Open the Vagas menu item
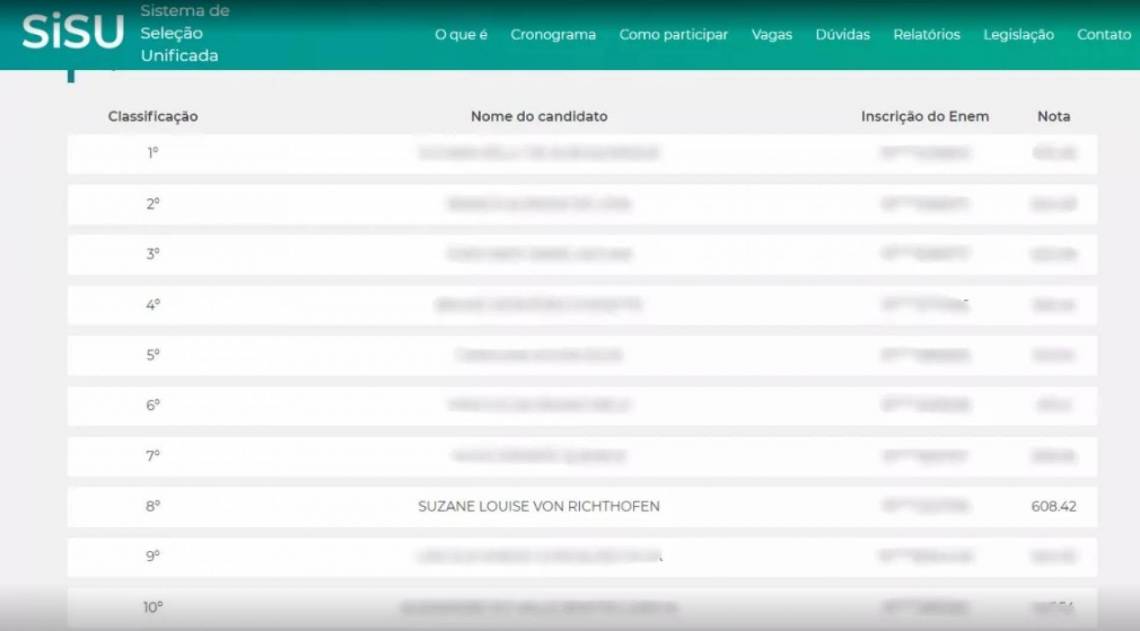 [771, 35]
